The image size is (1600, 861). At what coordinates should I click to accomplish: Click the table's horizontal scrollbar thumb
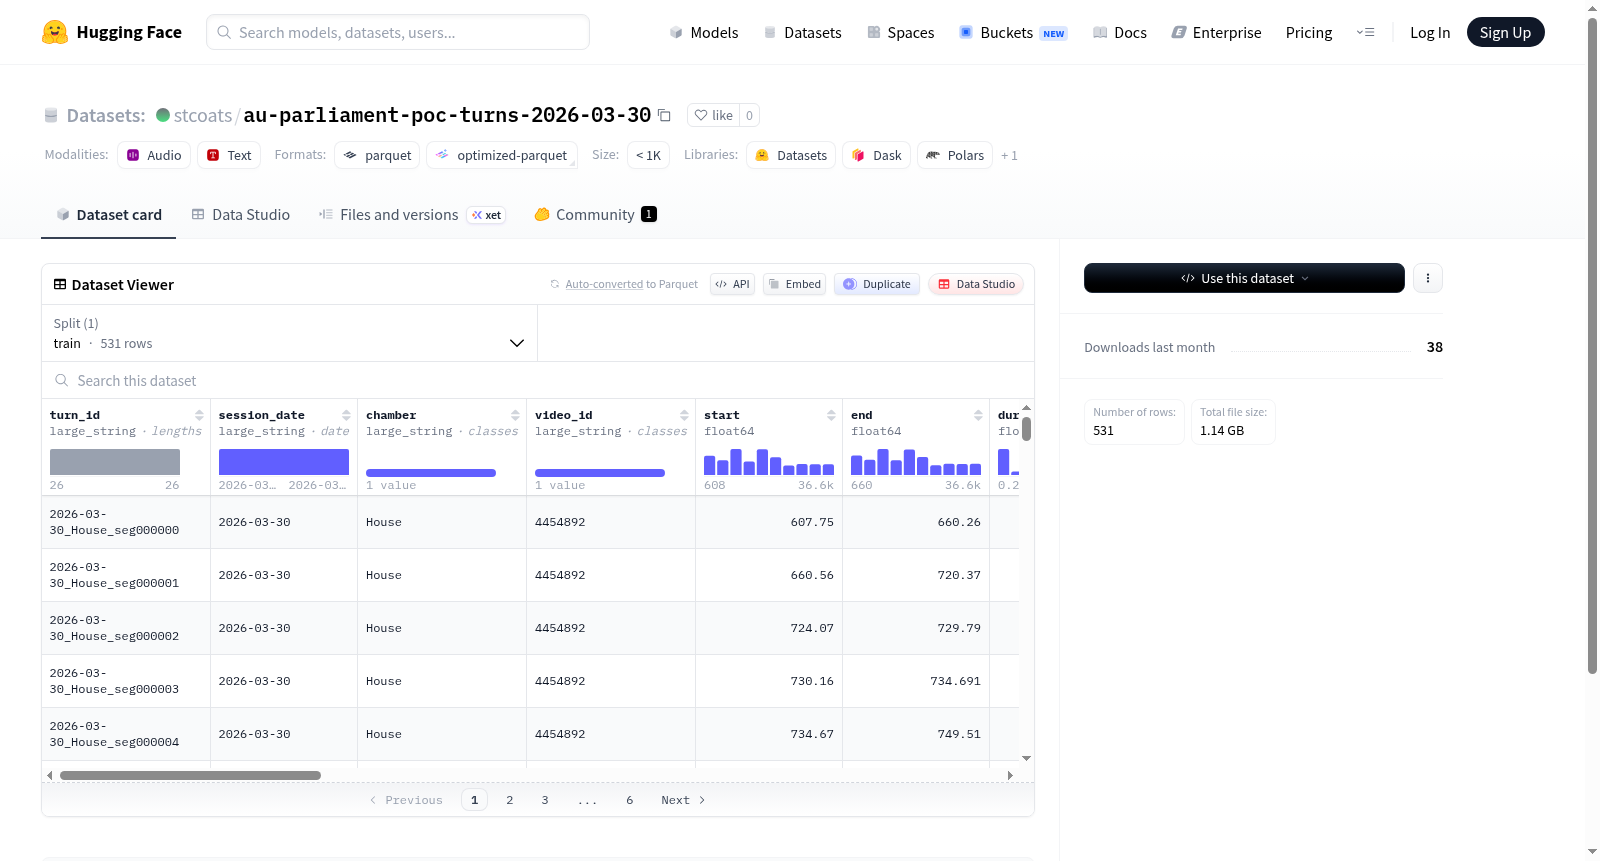point(190,775)
